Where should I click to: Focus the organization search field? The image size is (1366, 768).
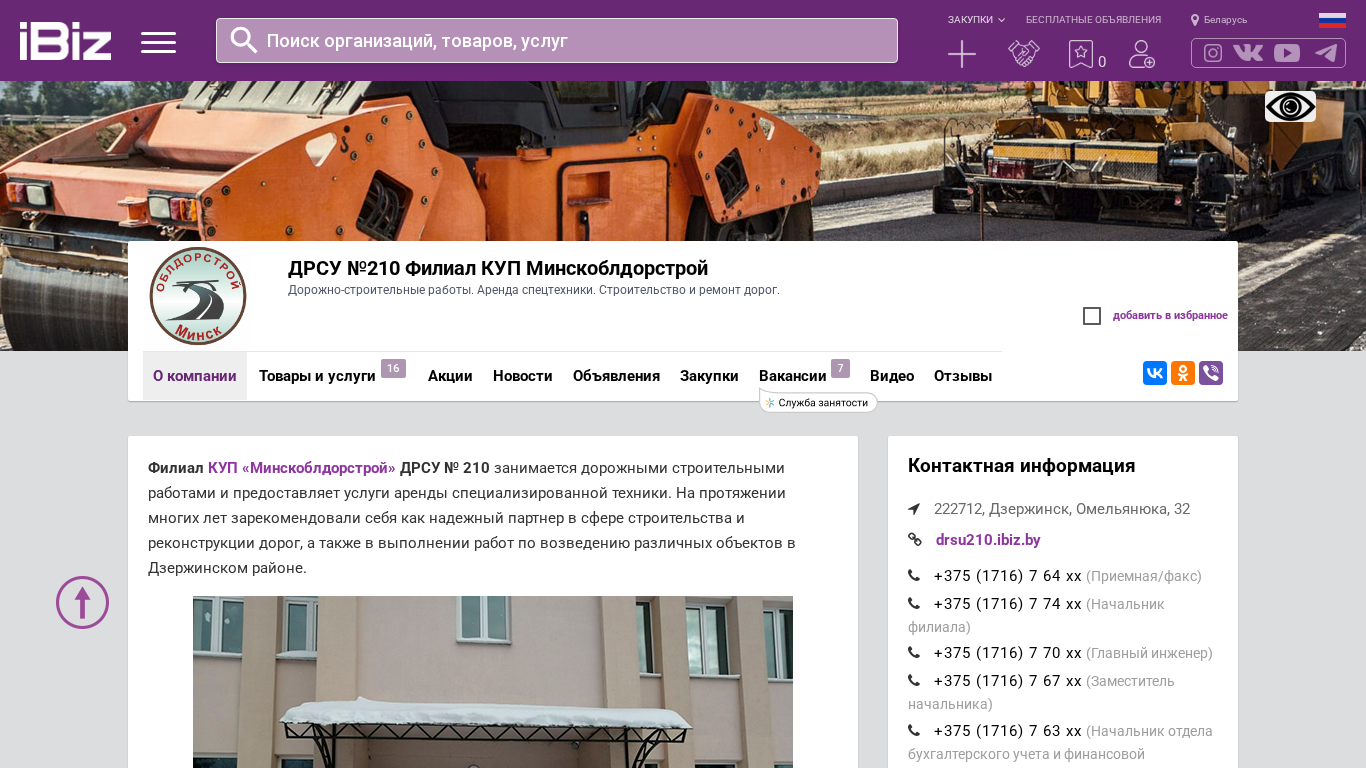557,41
